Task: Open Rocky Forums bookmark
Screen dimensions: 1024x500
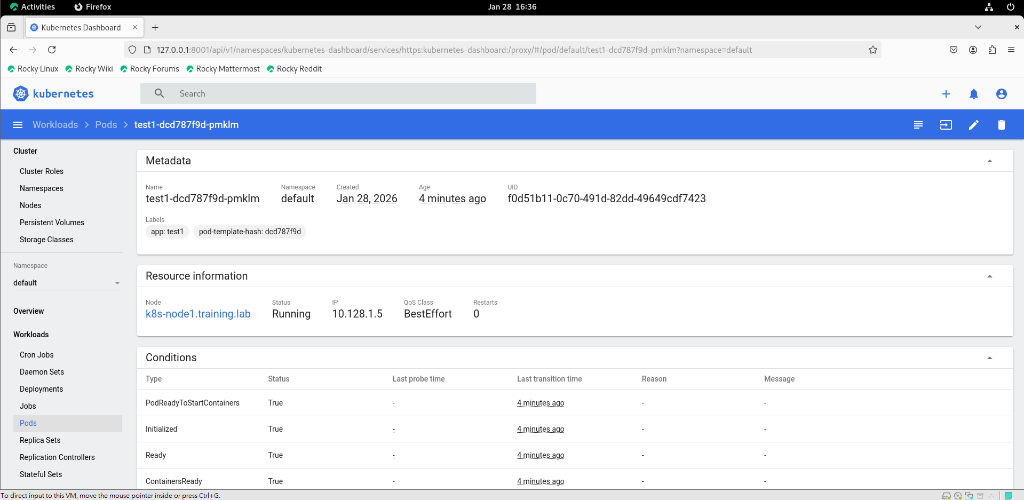Action: 150,69
